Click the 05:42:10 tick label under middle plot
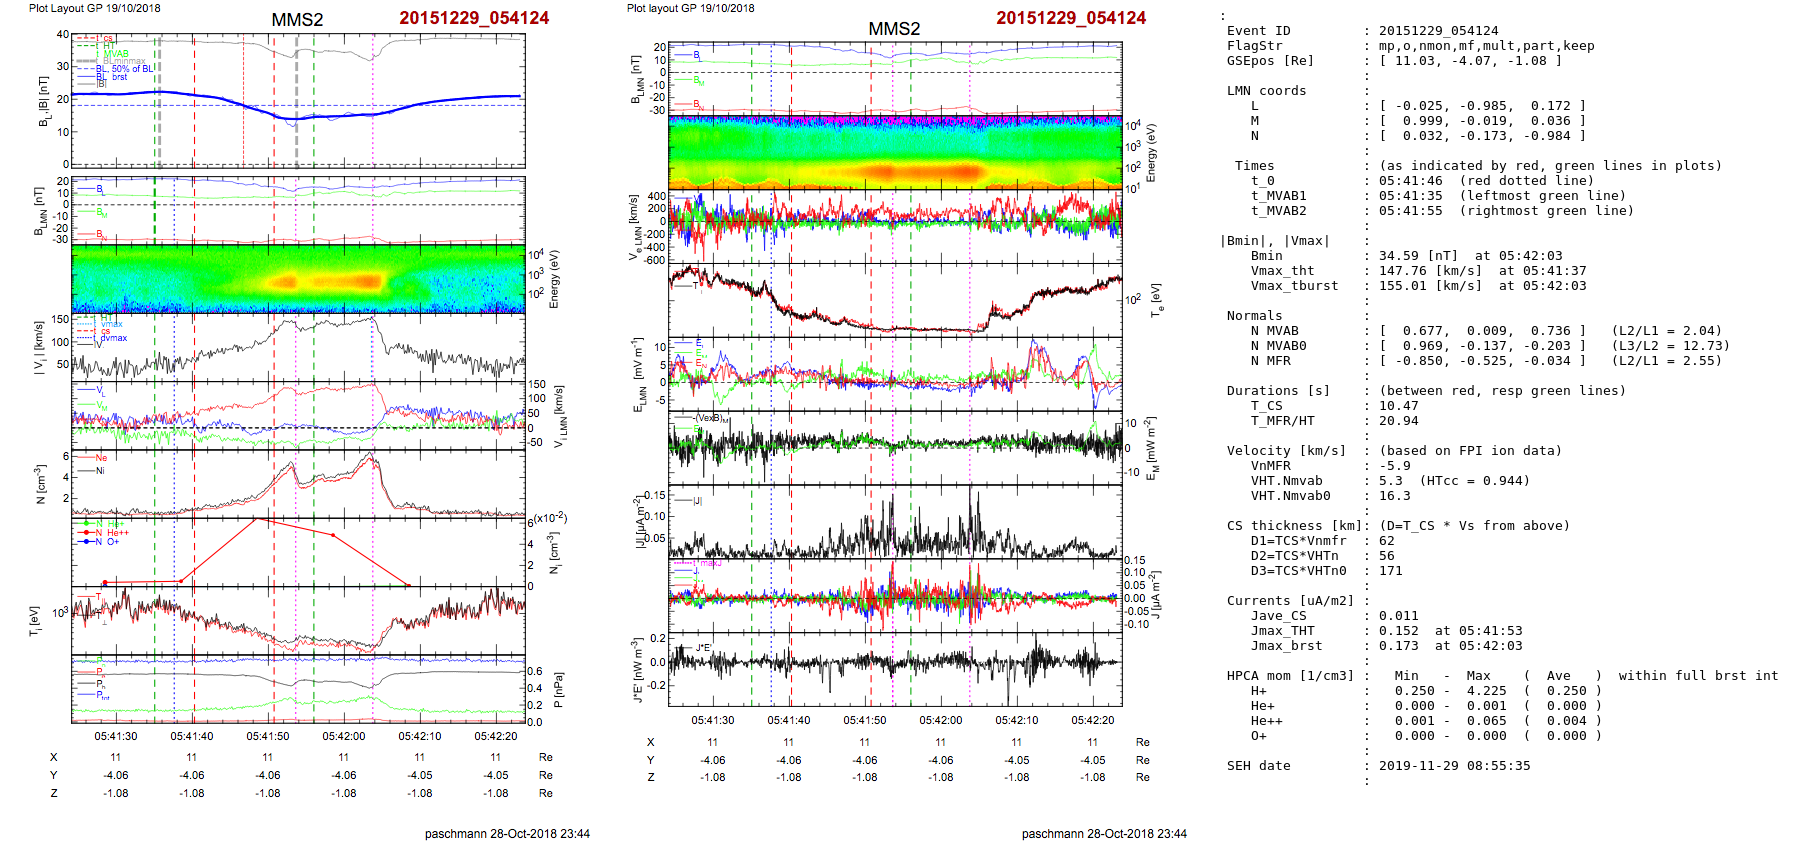Image resolution: width=1804 pixels, height=841 pixels. pyautogui.click(x=1017, y=720)
